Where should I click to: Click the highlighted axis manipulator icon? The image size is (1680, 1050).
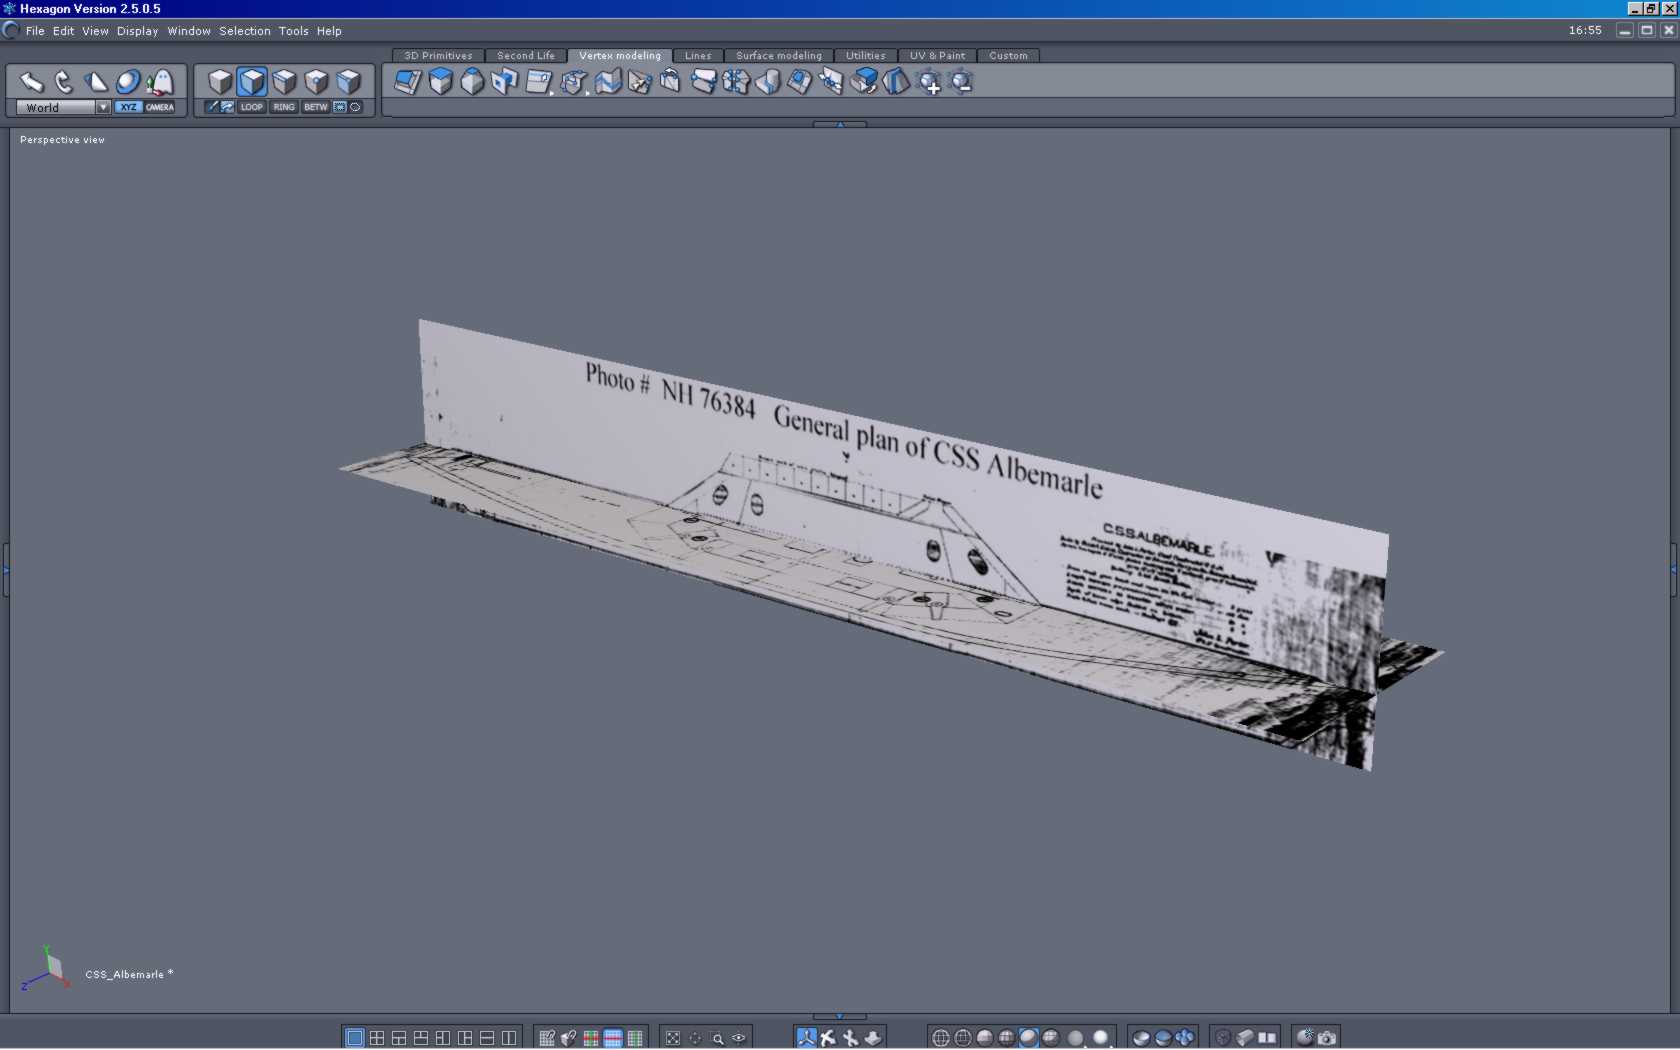806,1038
